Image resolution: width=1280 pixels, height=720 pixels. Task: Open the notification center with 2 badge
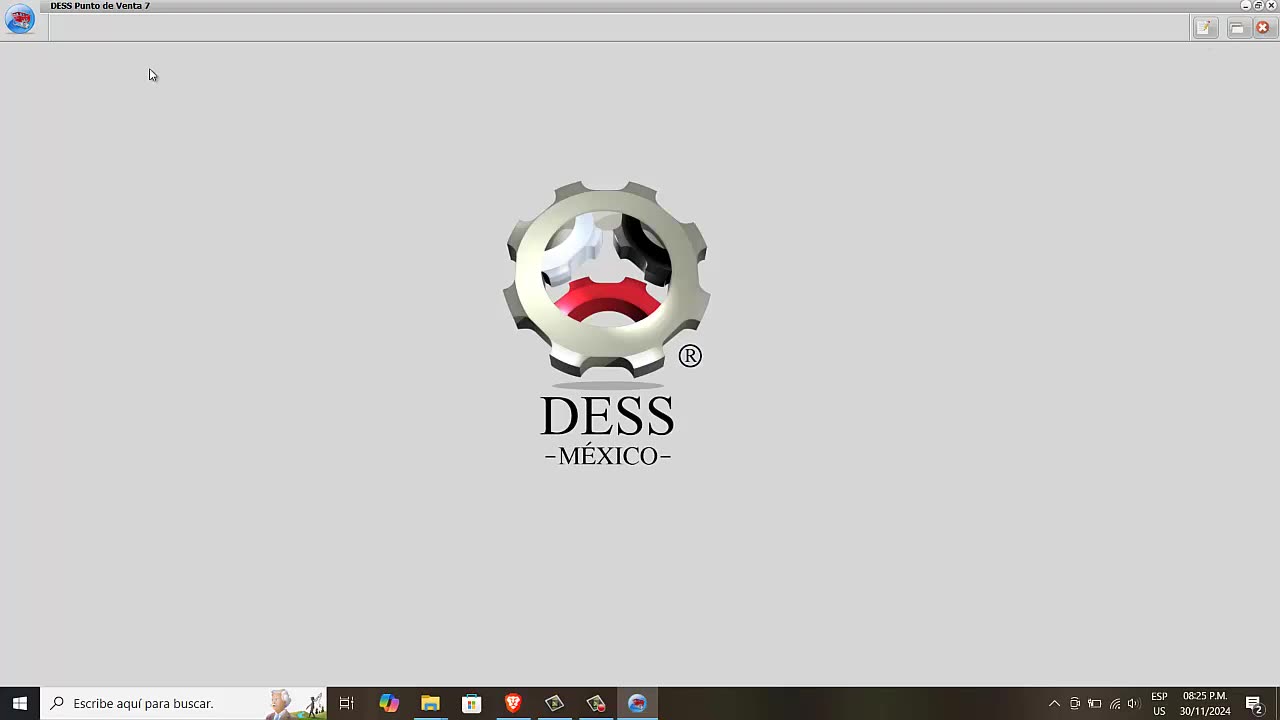coord(1254,704)
